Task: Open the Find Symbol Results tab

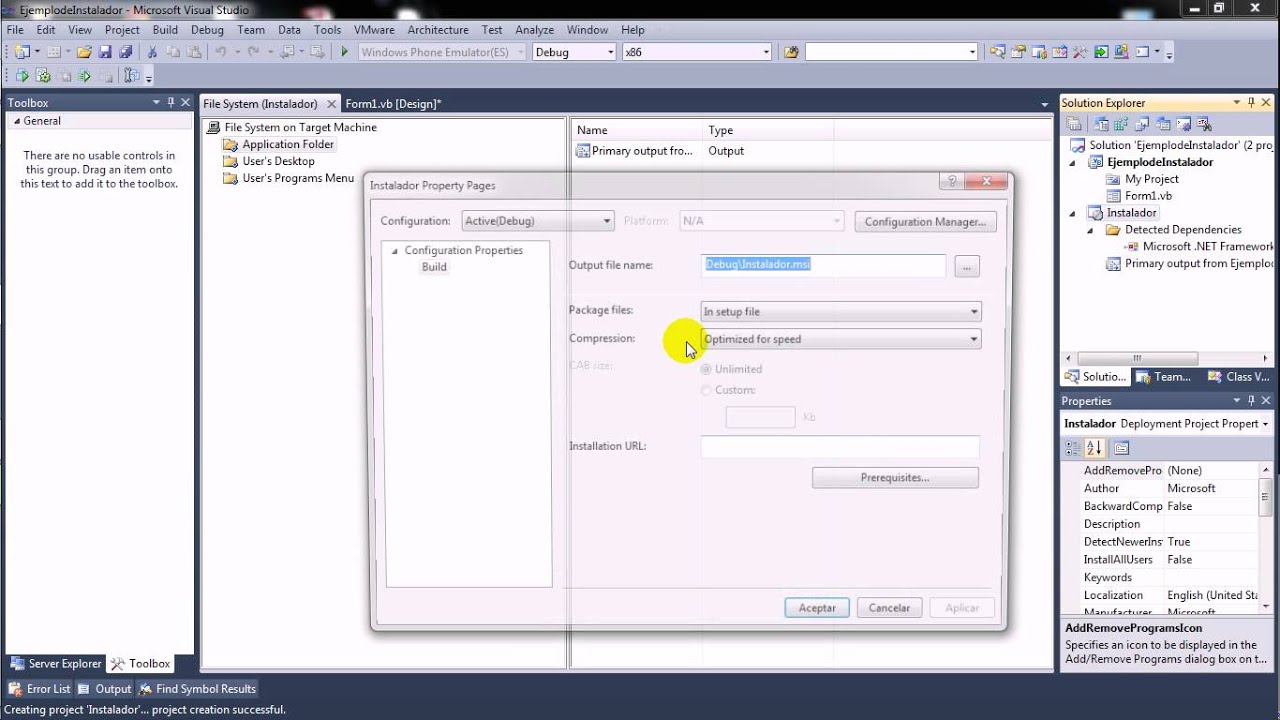Action: (x=197, y=689)
